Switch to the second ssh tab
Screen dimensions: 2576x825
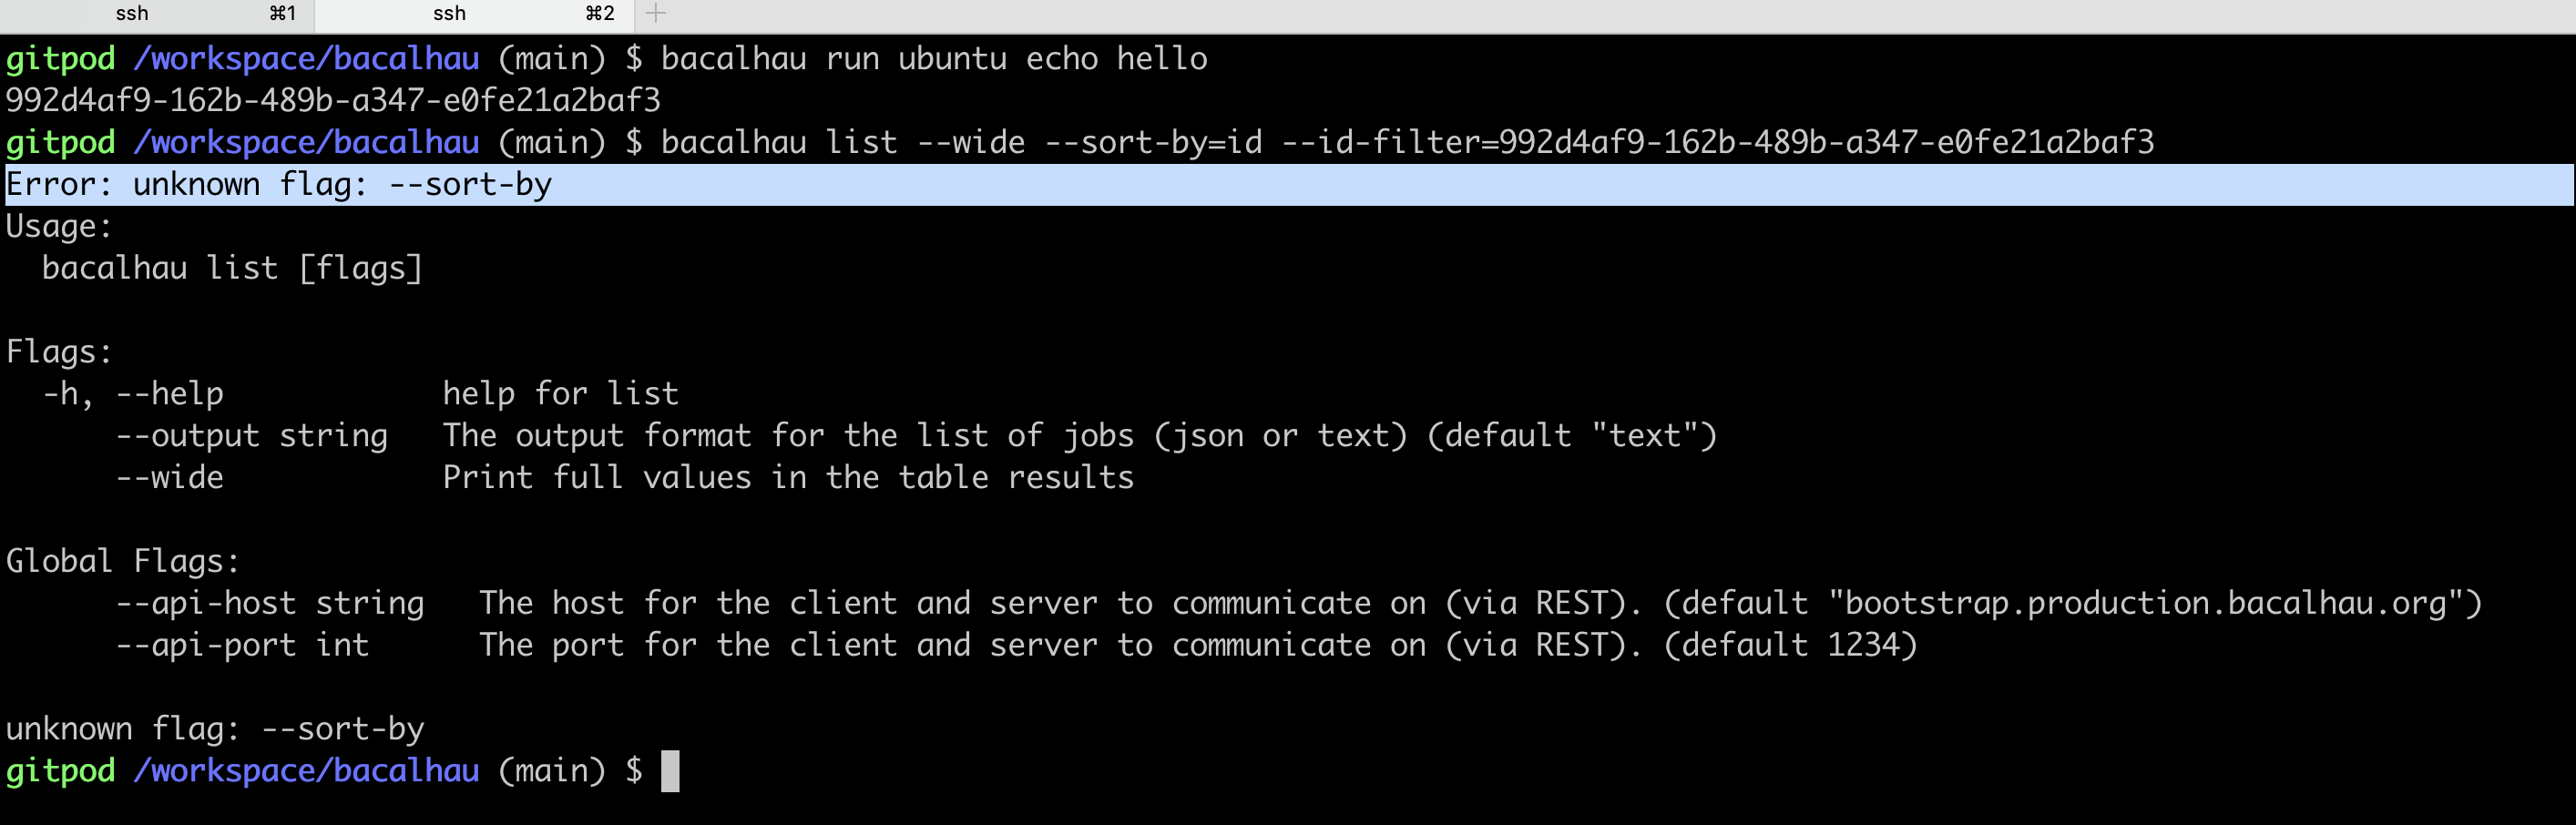click(450, 14)
